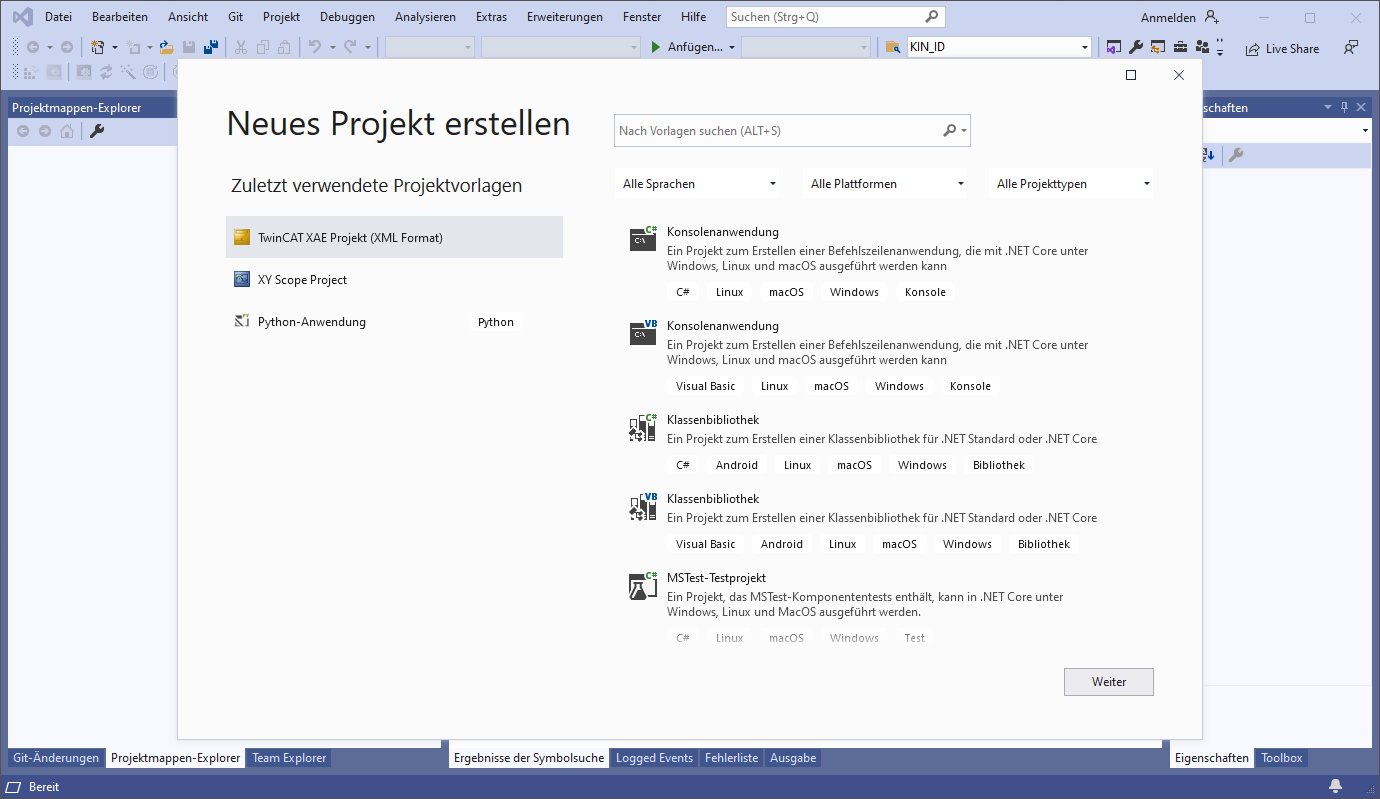Click the wrench properties icon in main toolbar
The width and height of the screenshot is (1380, 799).
(x=1136, y=47)
